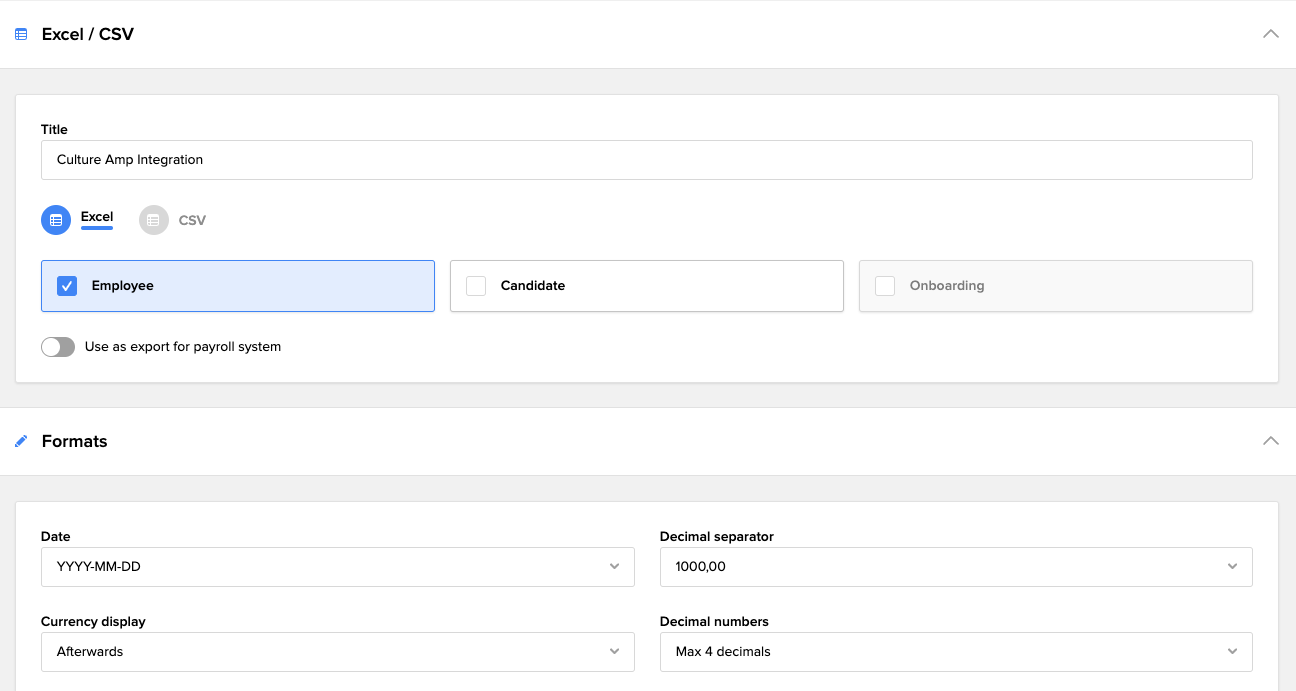The width and height of the screenshot is (1296, 691).
Task: Click the Excel / CSV section heading text
Action: tap(88, 34)
